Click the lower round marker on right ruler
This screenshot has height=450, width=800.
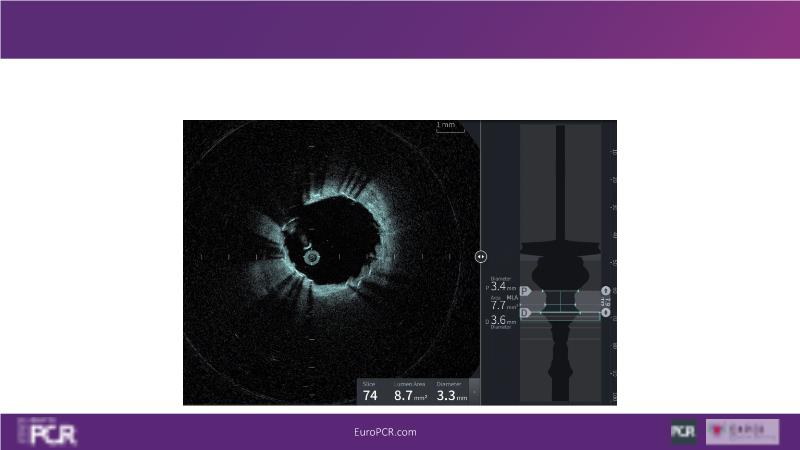click(605, 312)
